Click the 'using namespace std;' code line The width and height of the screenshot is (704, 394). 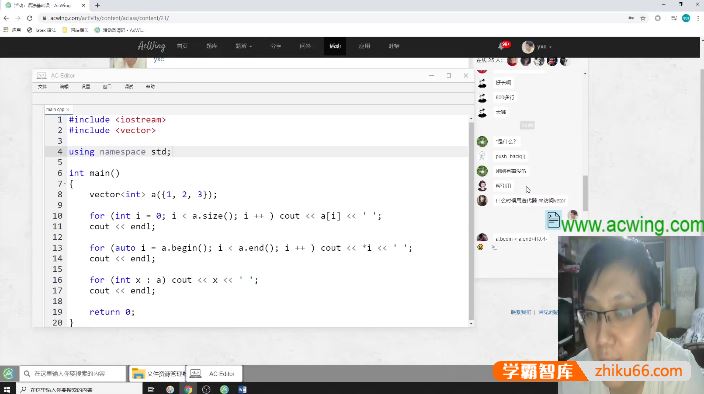pos(119,152)
